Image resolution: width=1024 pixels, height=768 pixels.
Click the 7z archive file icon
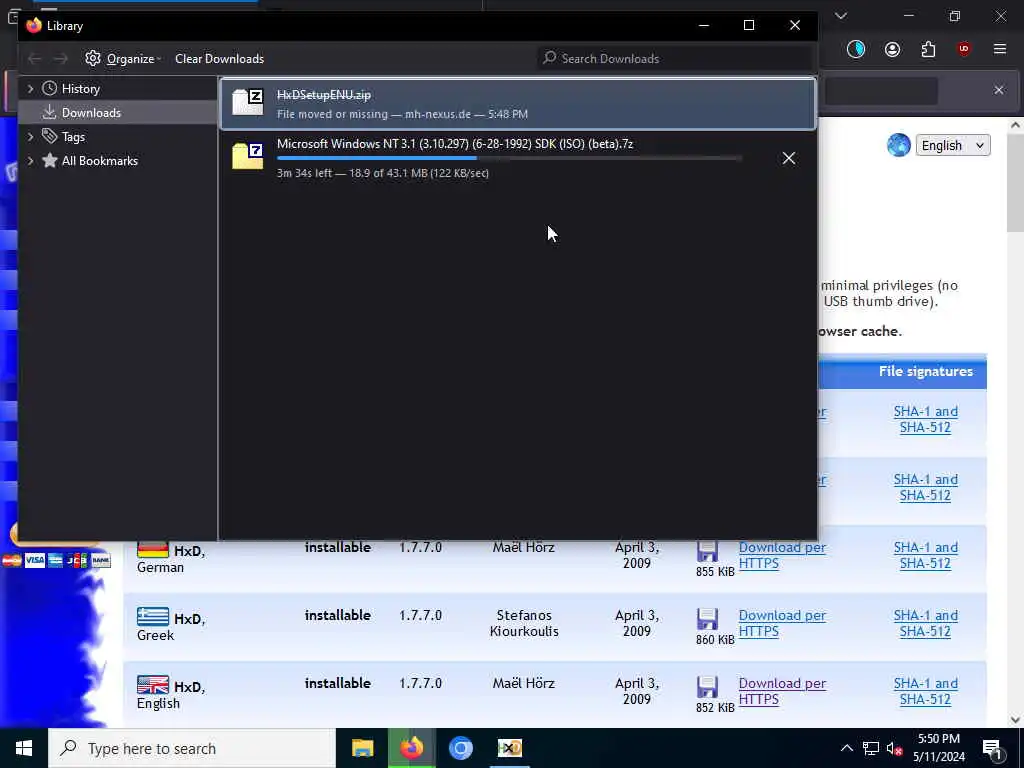point(248,157)
